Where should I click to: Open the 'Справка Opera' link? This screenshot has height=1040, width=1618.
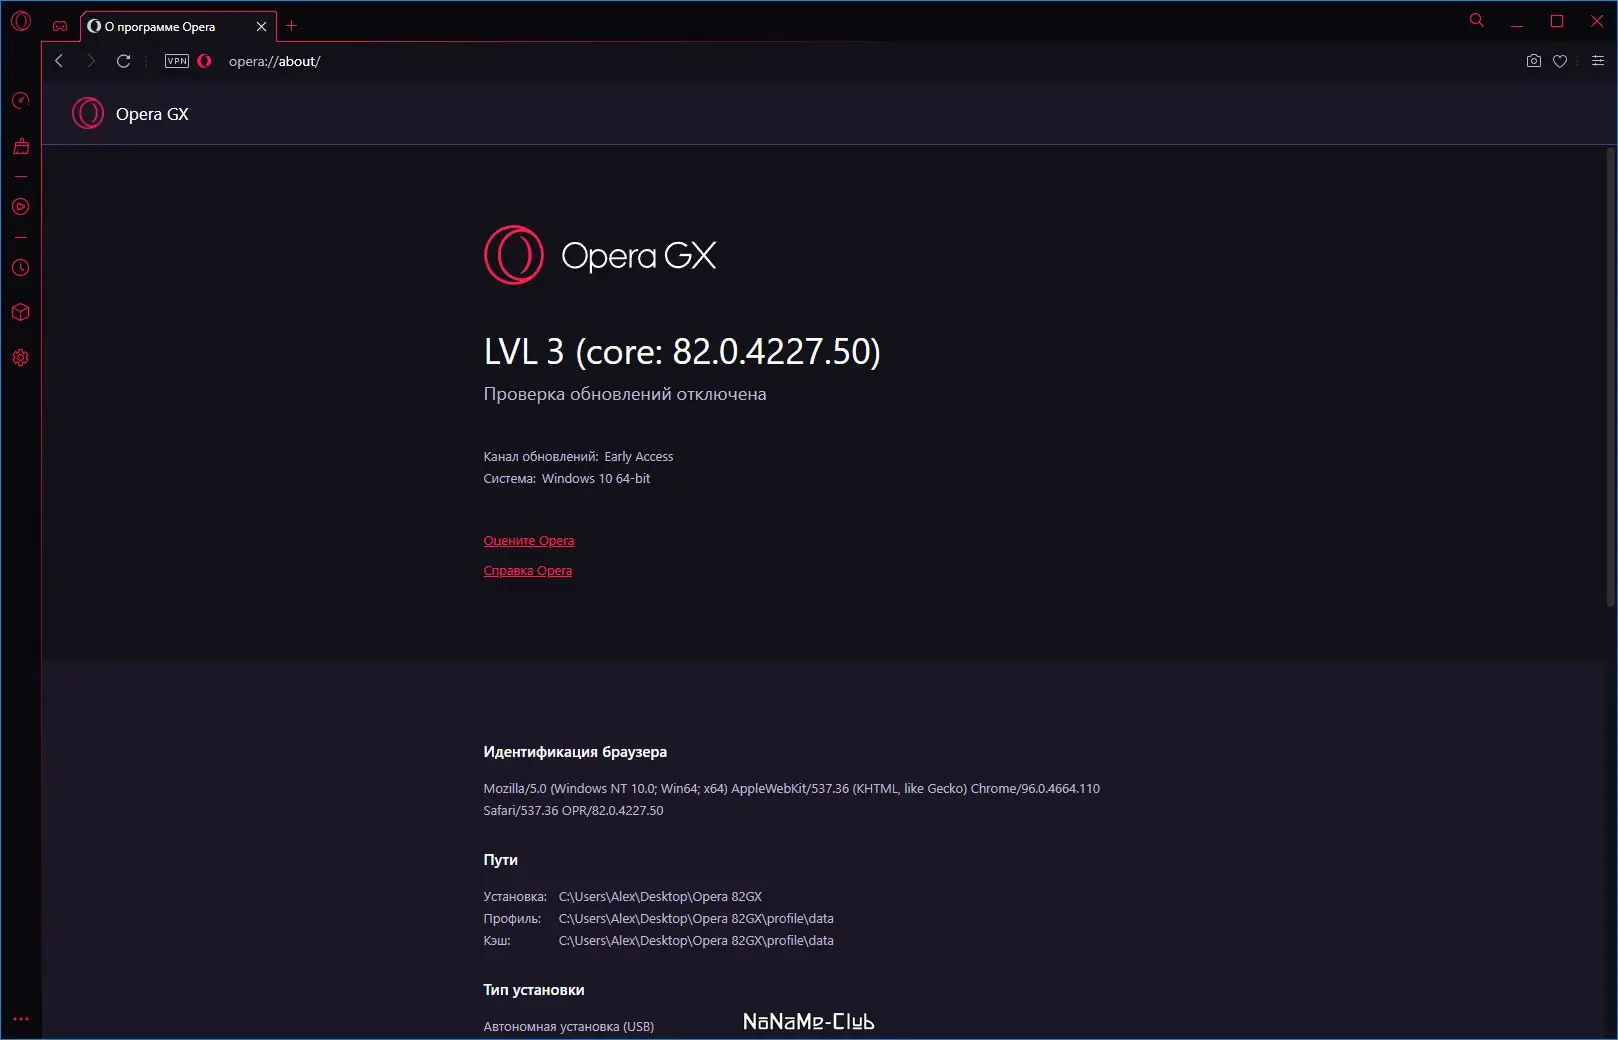528,571
